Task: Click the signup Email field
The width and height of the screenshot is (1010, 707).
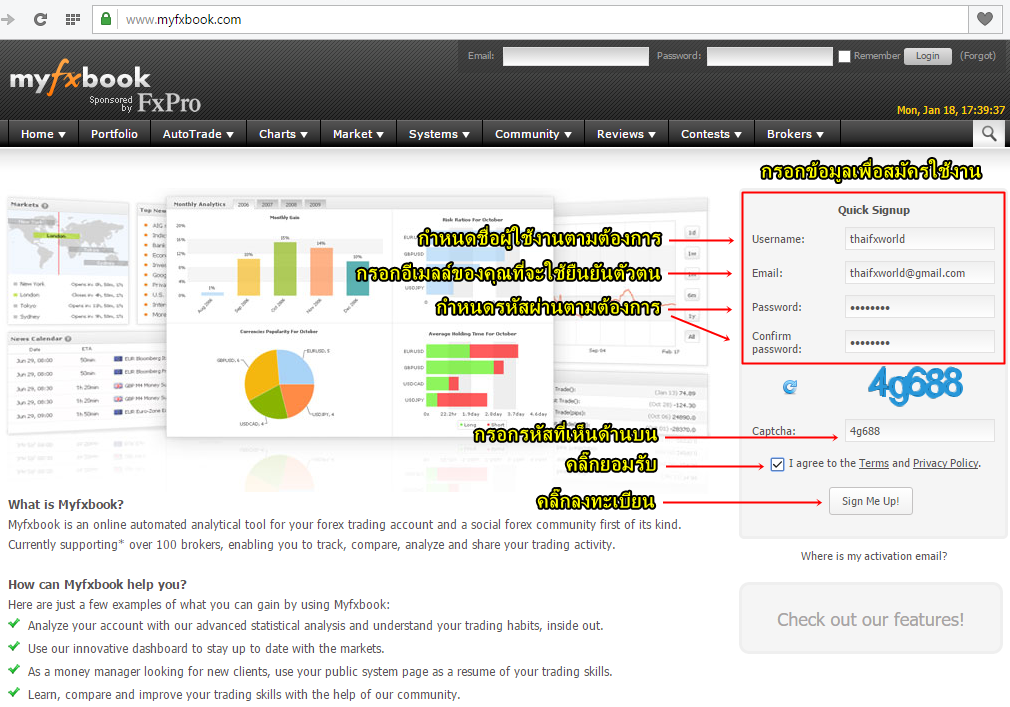Action: tap(919, 273)
